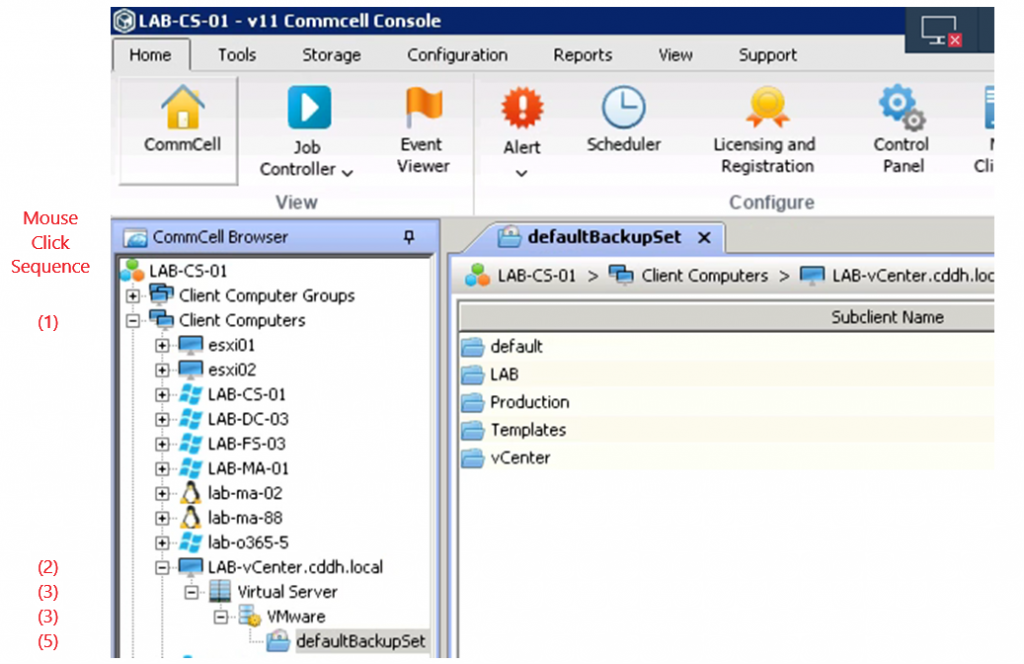This screenshot has width=1024, height=664.
Task: Click the Virtual Server agent icon
Action: coord(220,592)
